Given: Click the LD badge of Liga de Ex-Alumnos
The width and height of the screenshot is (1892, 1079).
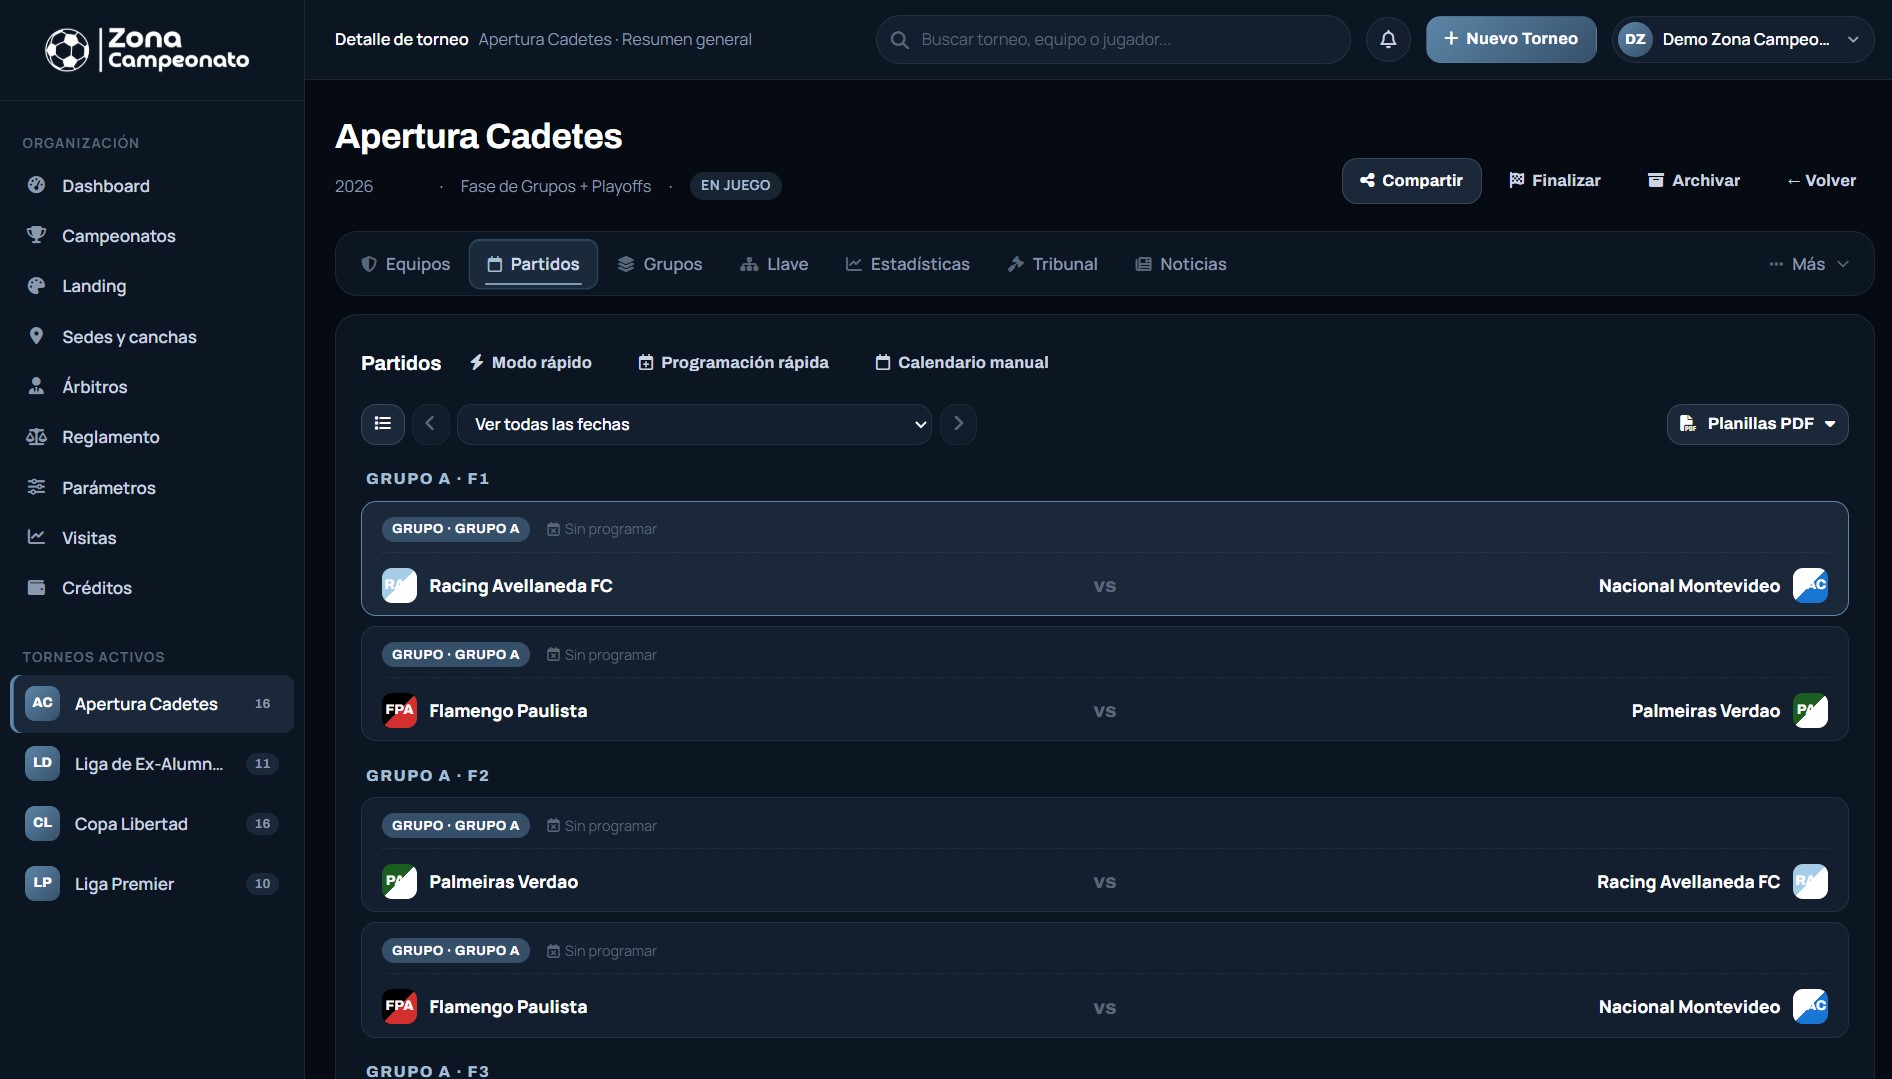Looking at the screenshot, I should [42, 763].
